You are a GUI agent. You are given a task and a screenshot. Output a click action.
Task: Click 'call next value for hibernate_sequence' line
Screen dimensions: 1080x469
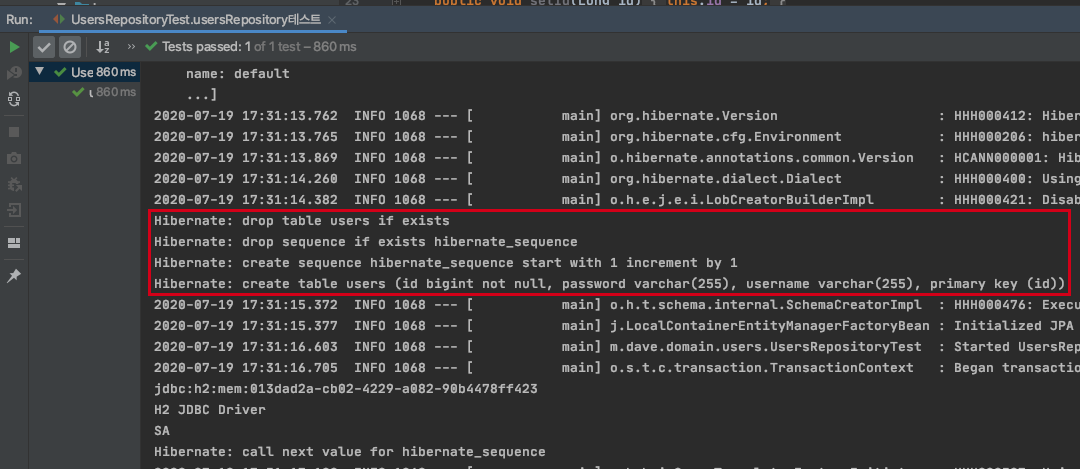point(350,452)
